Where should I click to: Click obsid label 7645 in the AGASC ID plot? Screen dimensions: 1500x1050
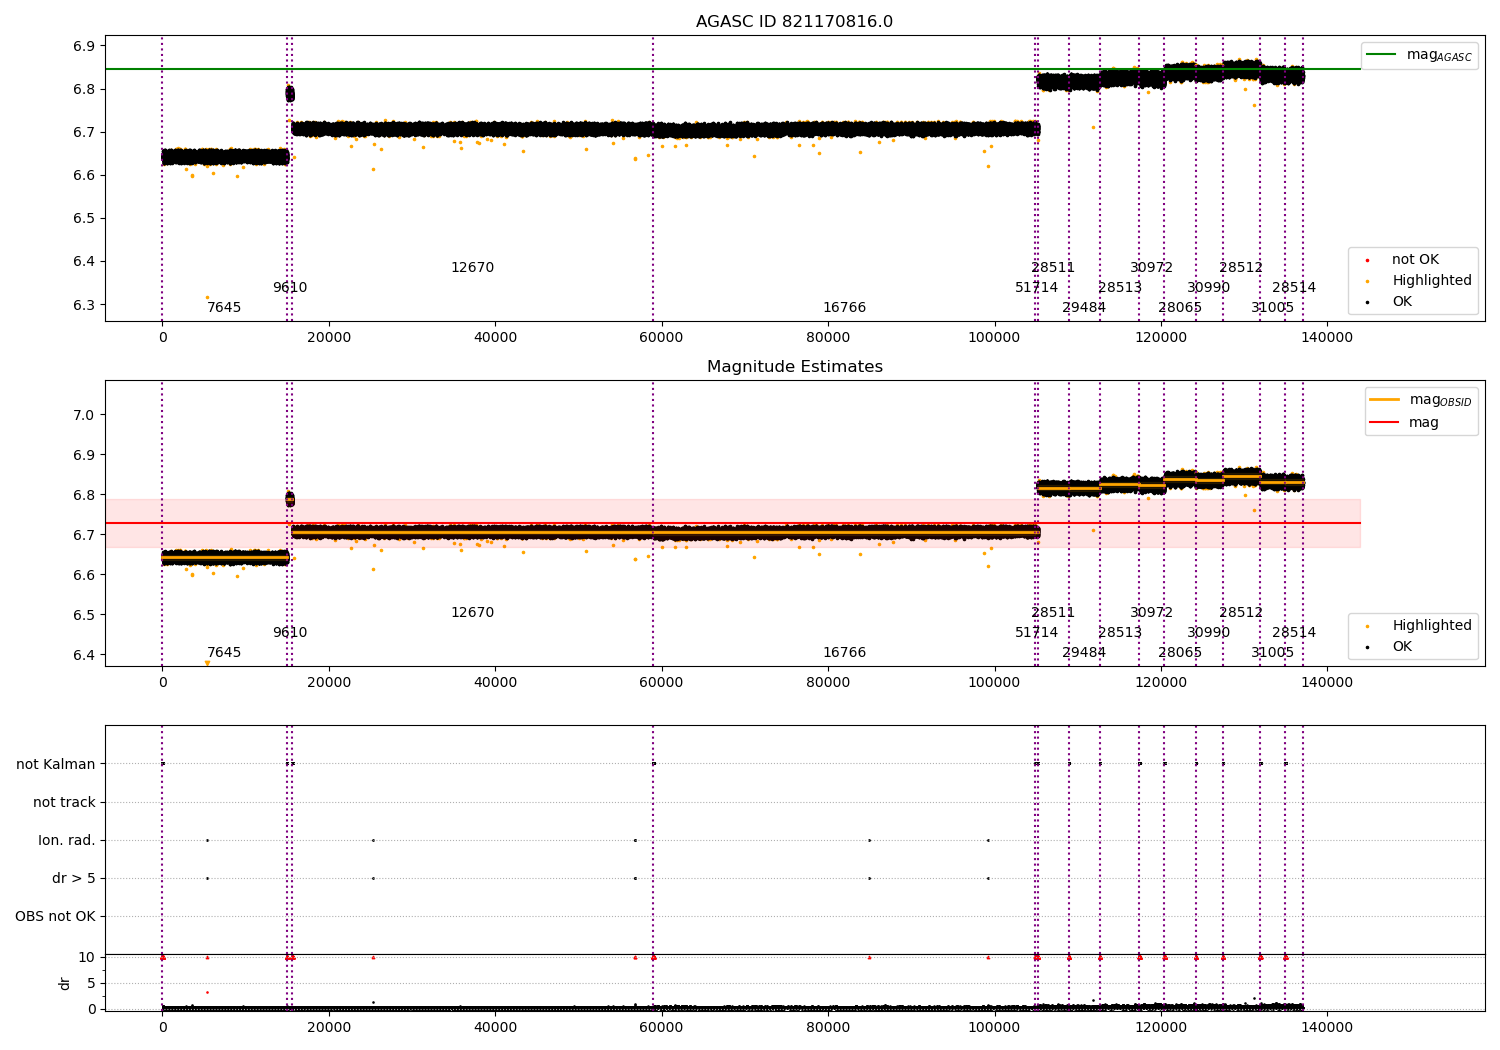tap(224, 308)
